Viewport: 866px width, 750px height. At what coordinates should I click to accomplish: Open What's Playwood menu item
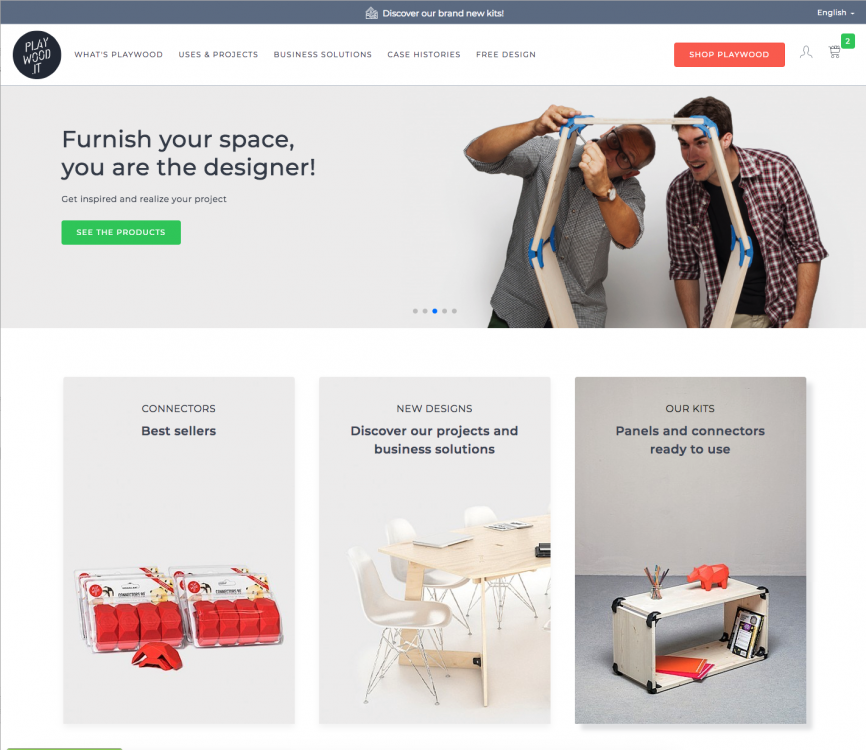[119, 54]
